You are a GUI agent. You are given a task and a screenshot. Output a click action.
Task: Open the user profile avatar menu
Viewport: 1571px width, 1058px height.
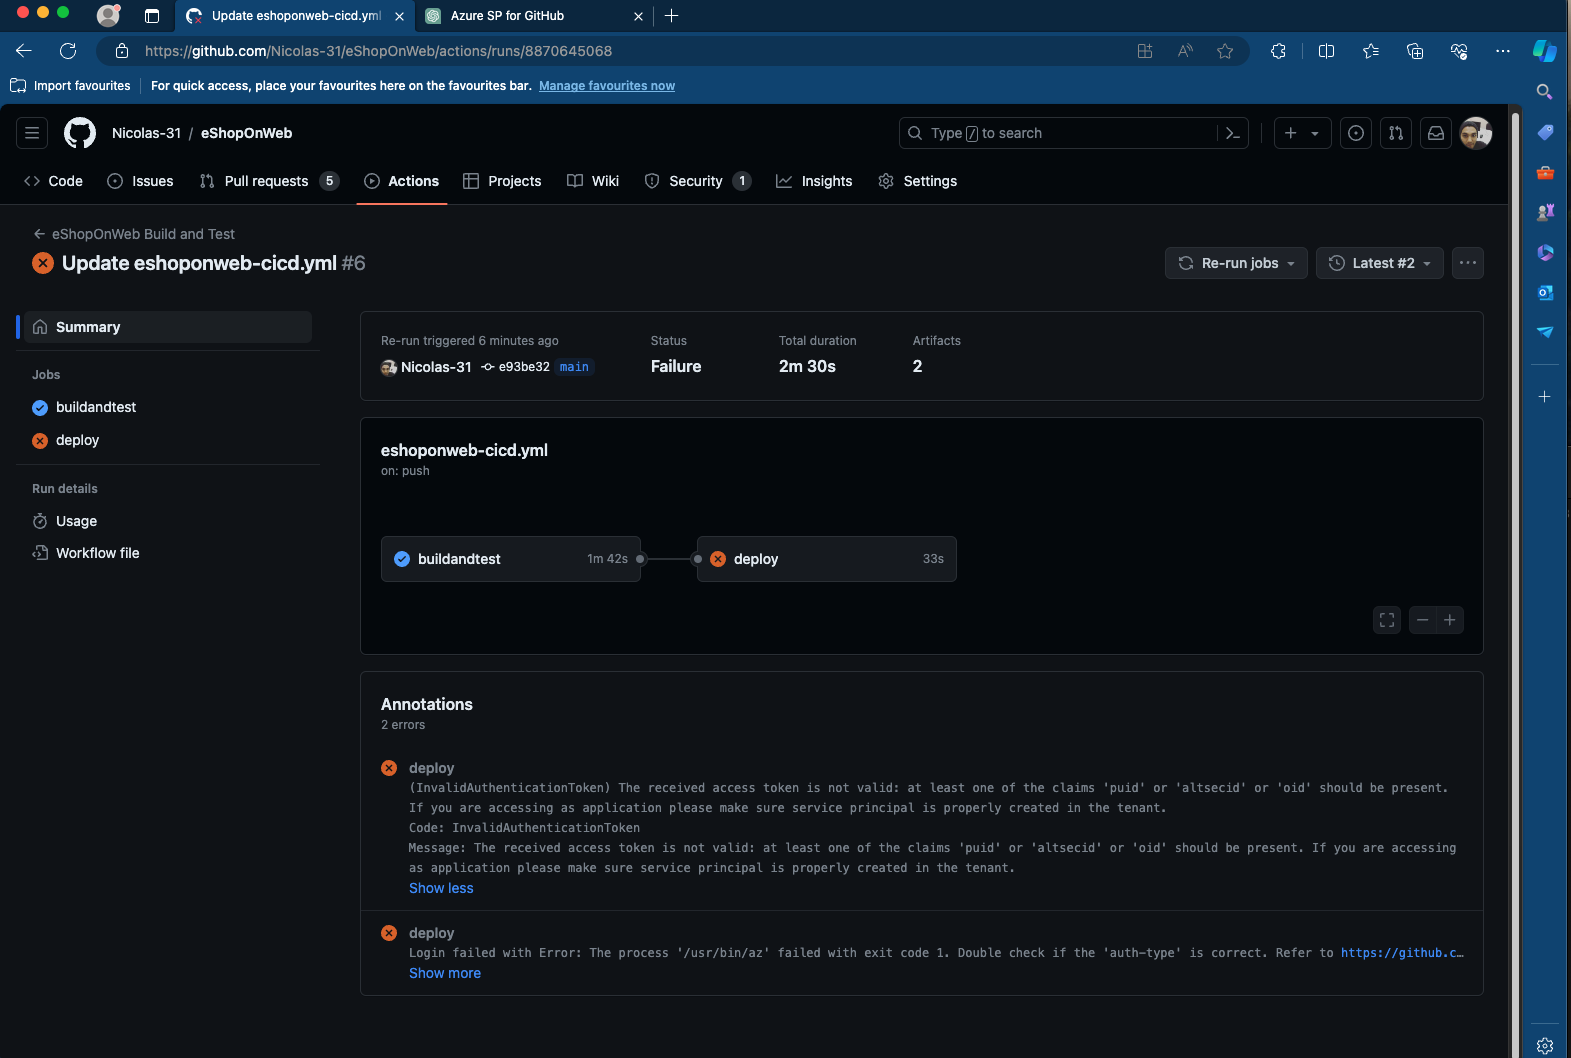pos(1476,133)
